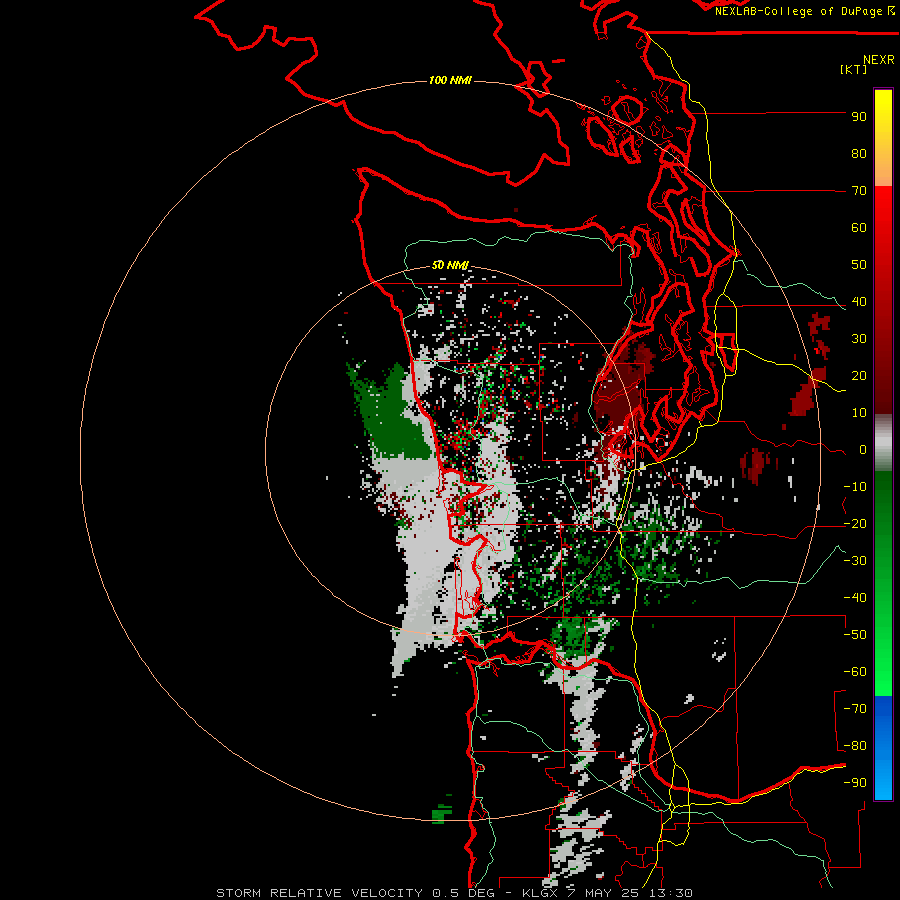The image size is (900, 900).
Task: Click the "-20" value on velocity scale
Action: click(855, 524)
